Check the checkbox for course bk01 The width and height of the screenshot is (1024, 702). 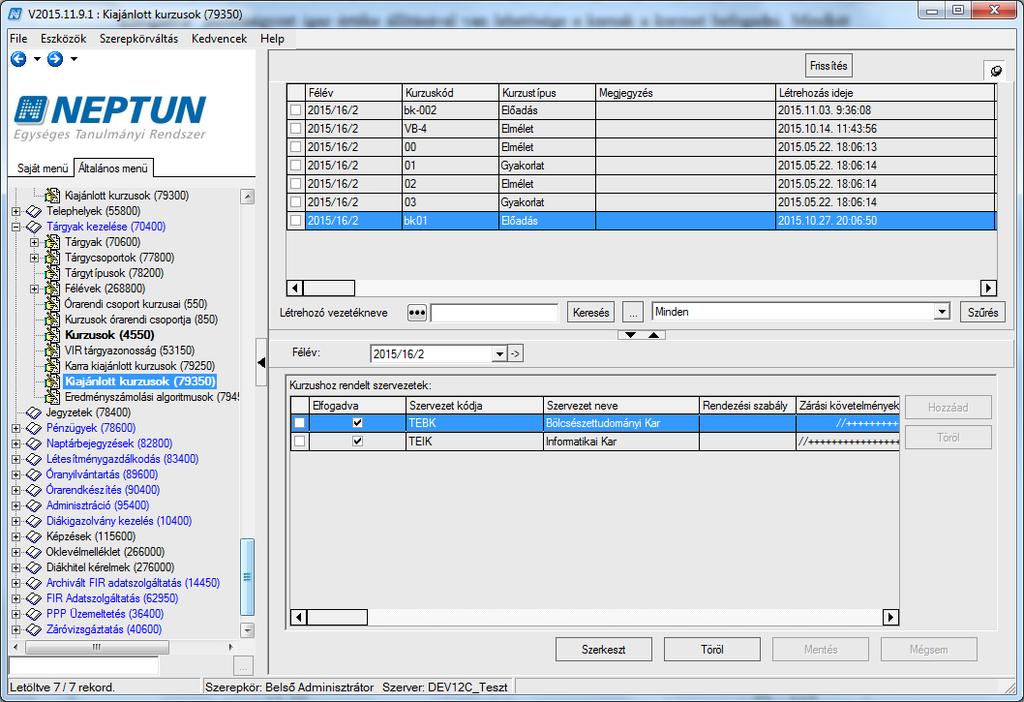(296, 221)
